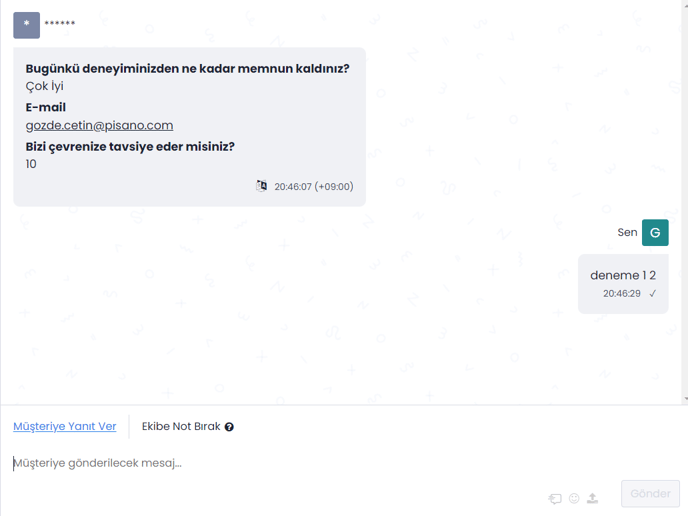Open the emoji picker smiley icon
688x516 pixels.
[574, 498]
